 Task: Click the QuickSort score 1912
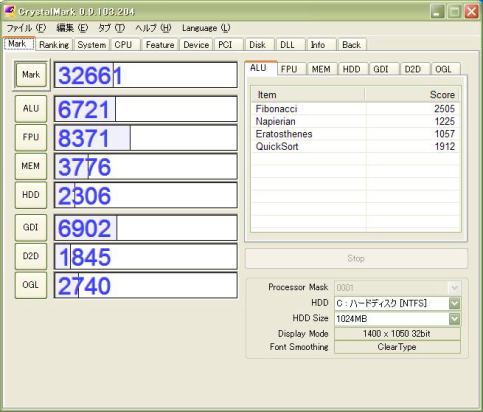pyautogui.click(x=444, y=146)
